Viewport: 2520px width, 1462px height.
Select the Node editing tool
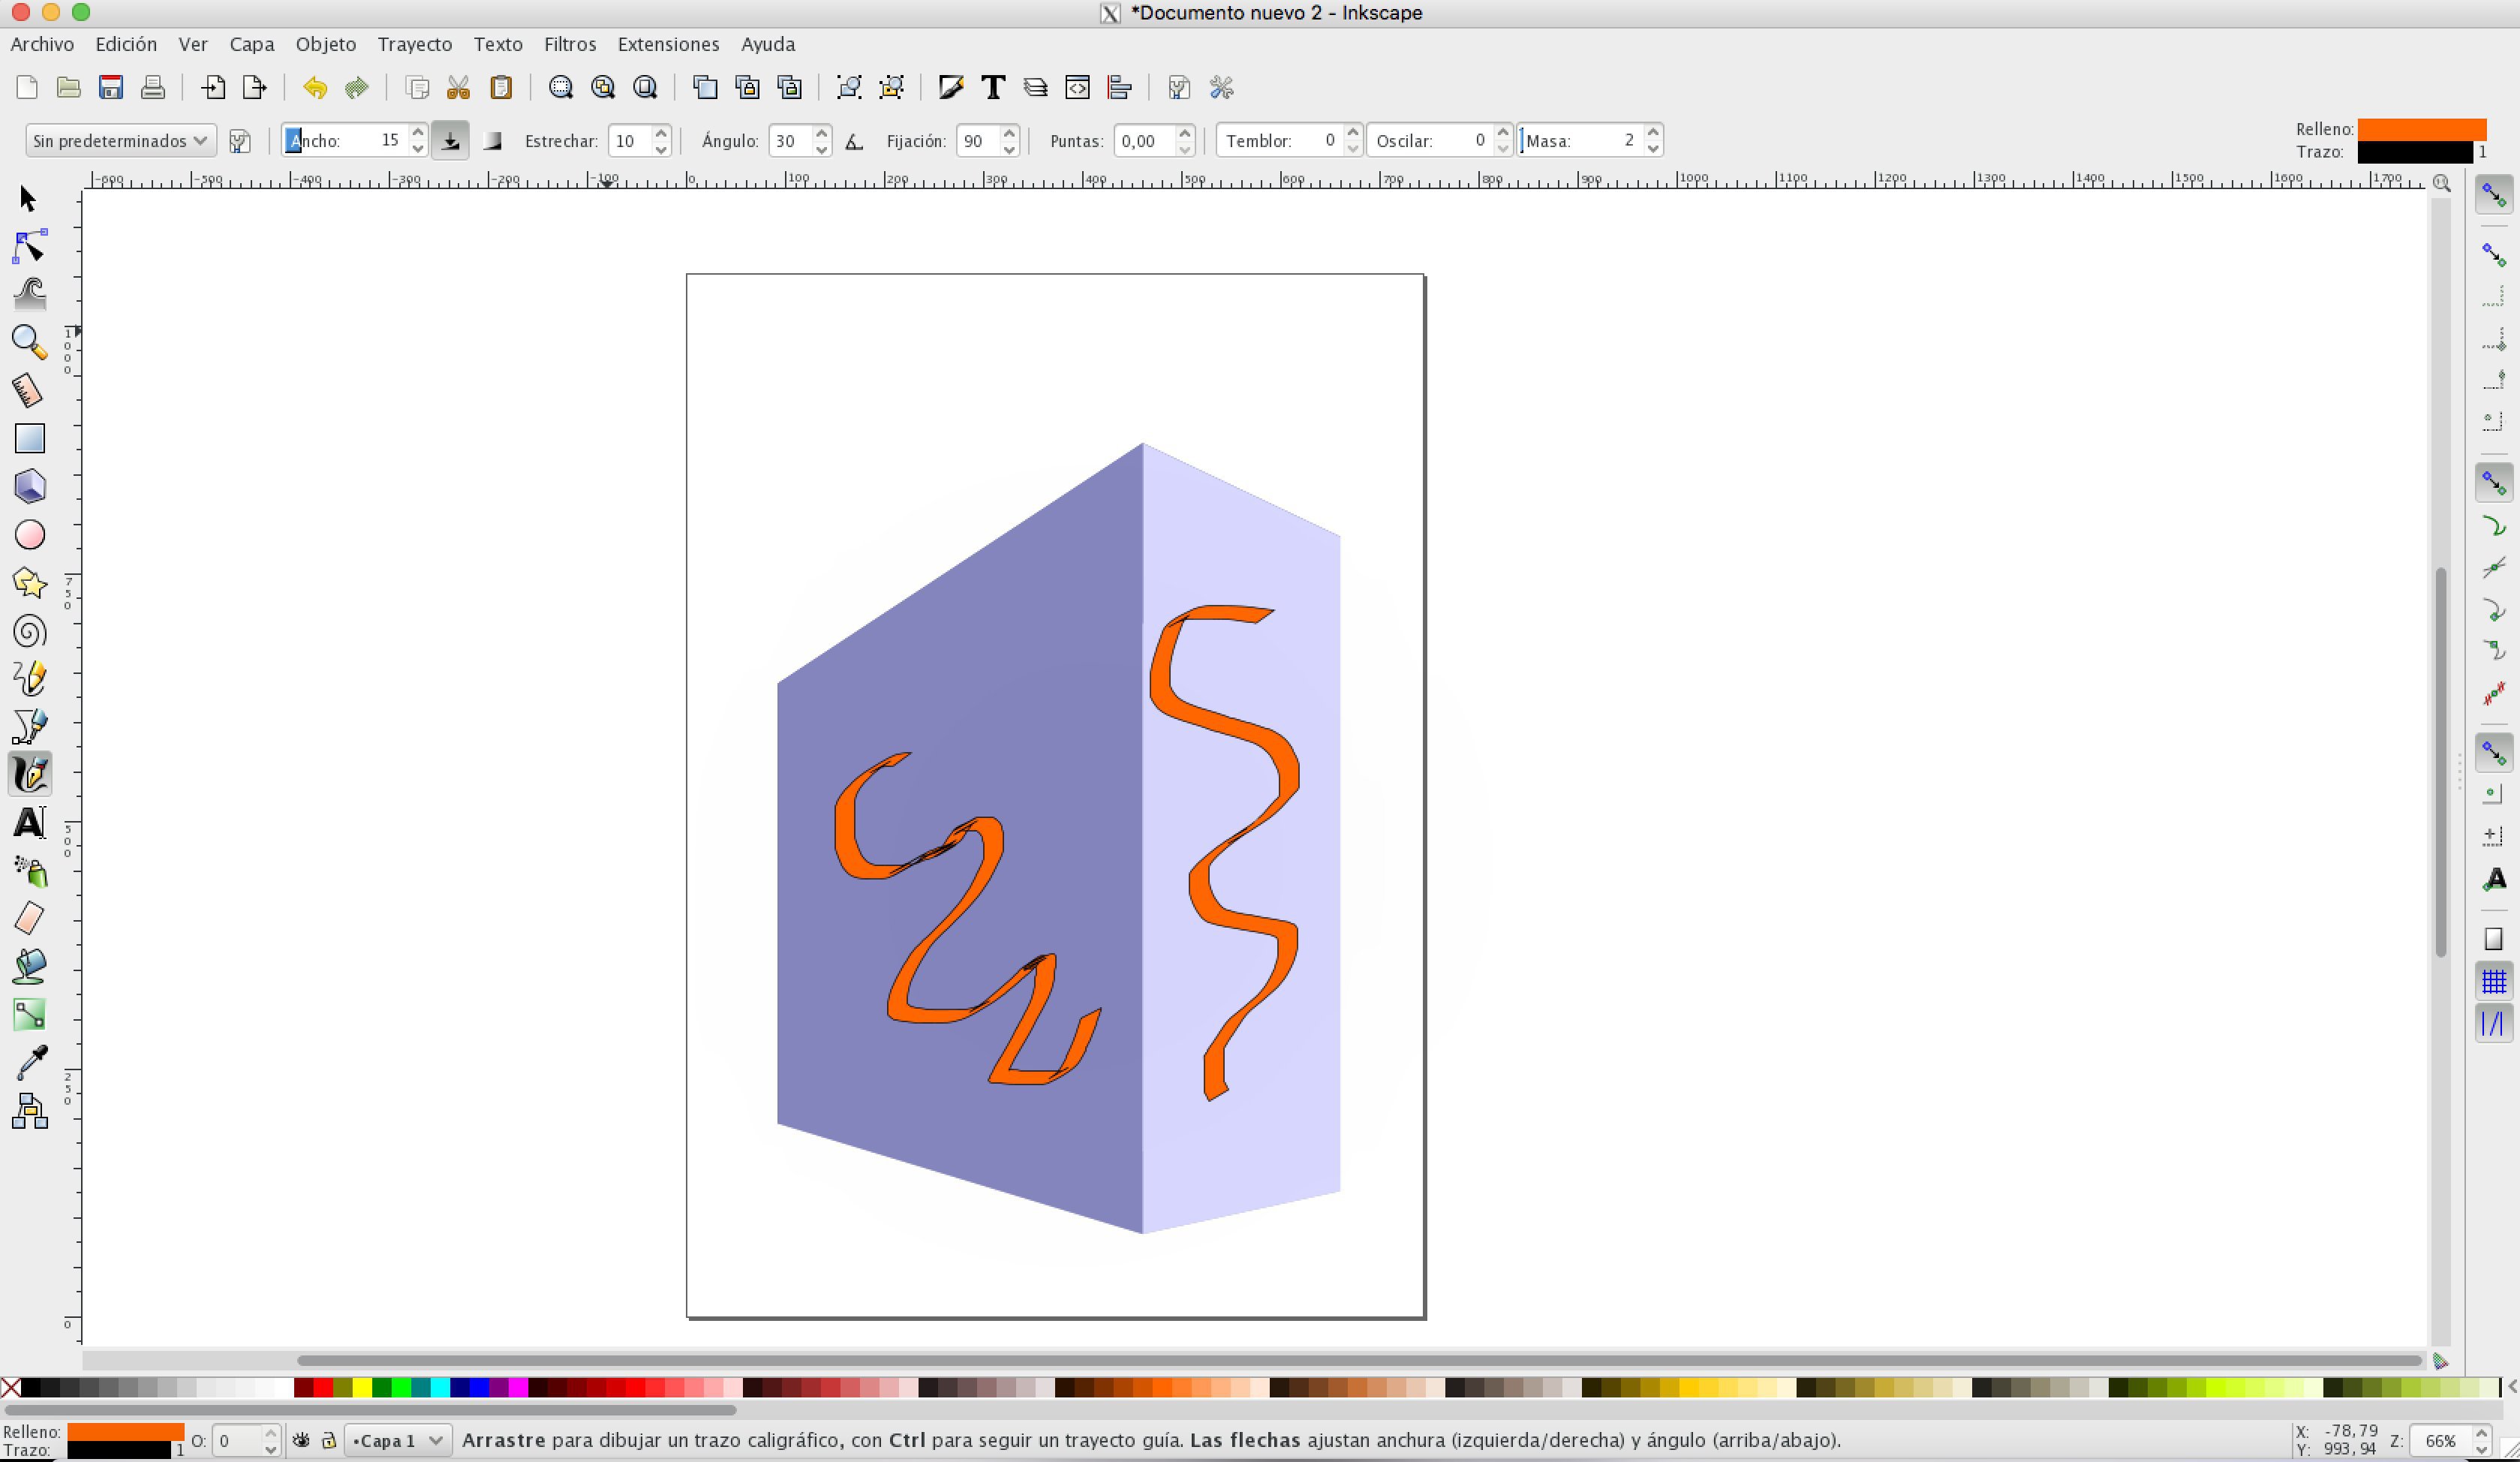point(29,246)
